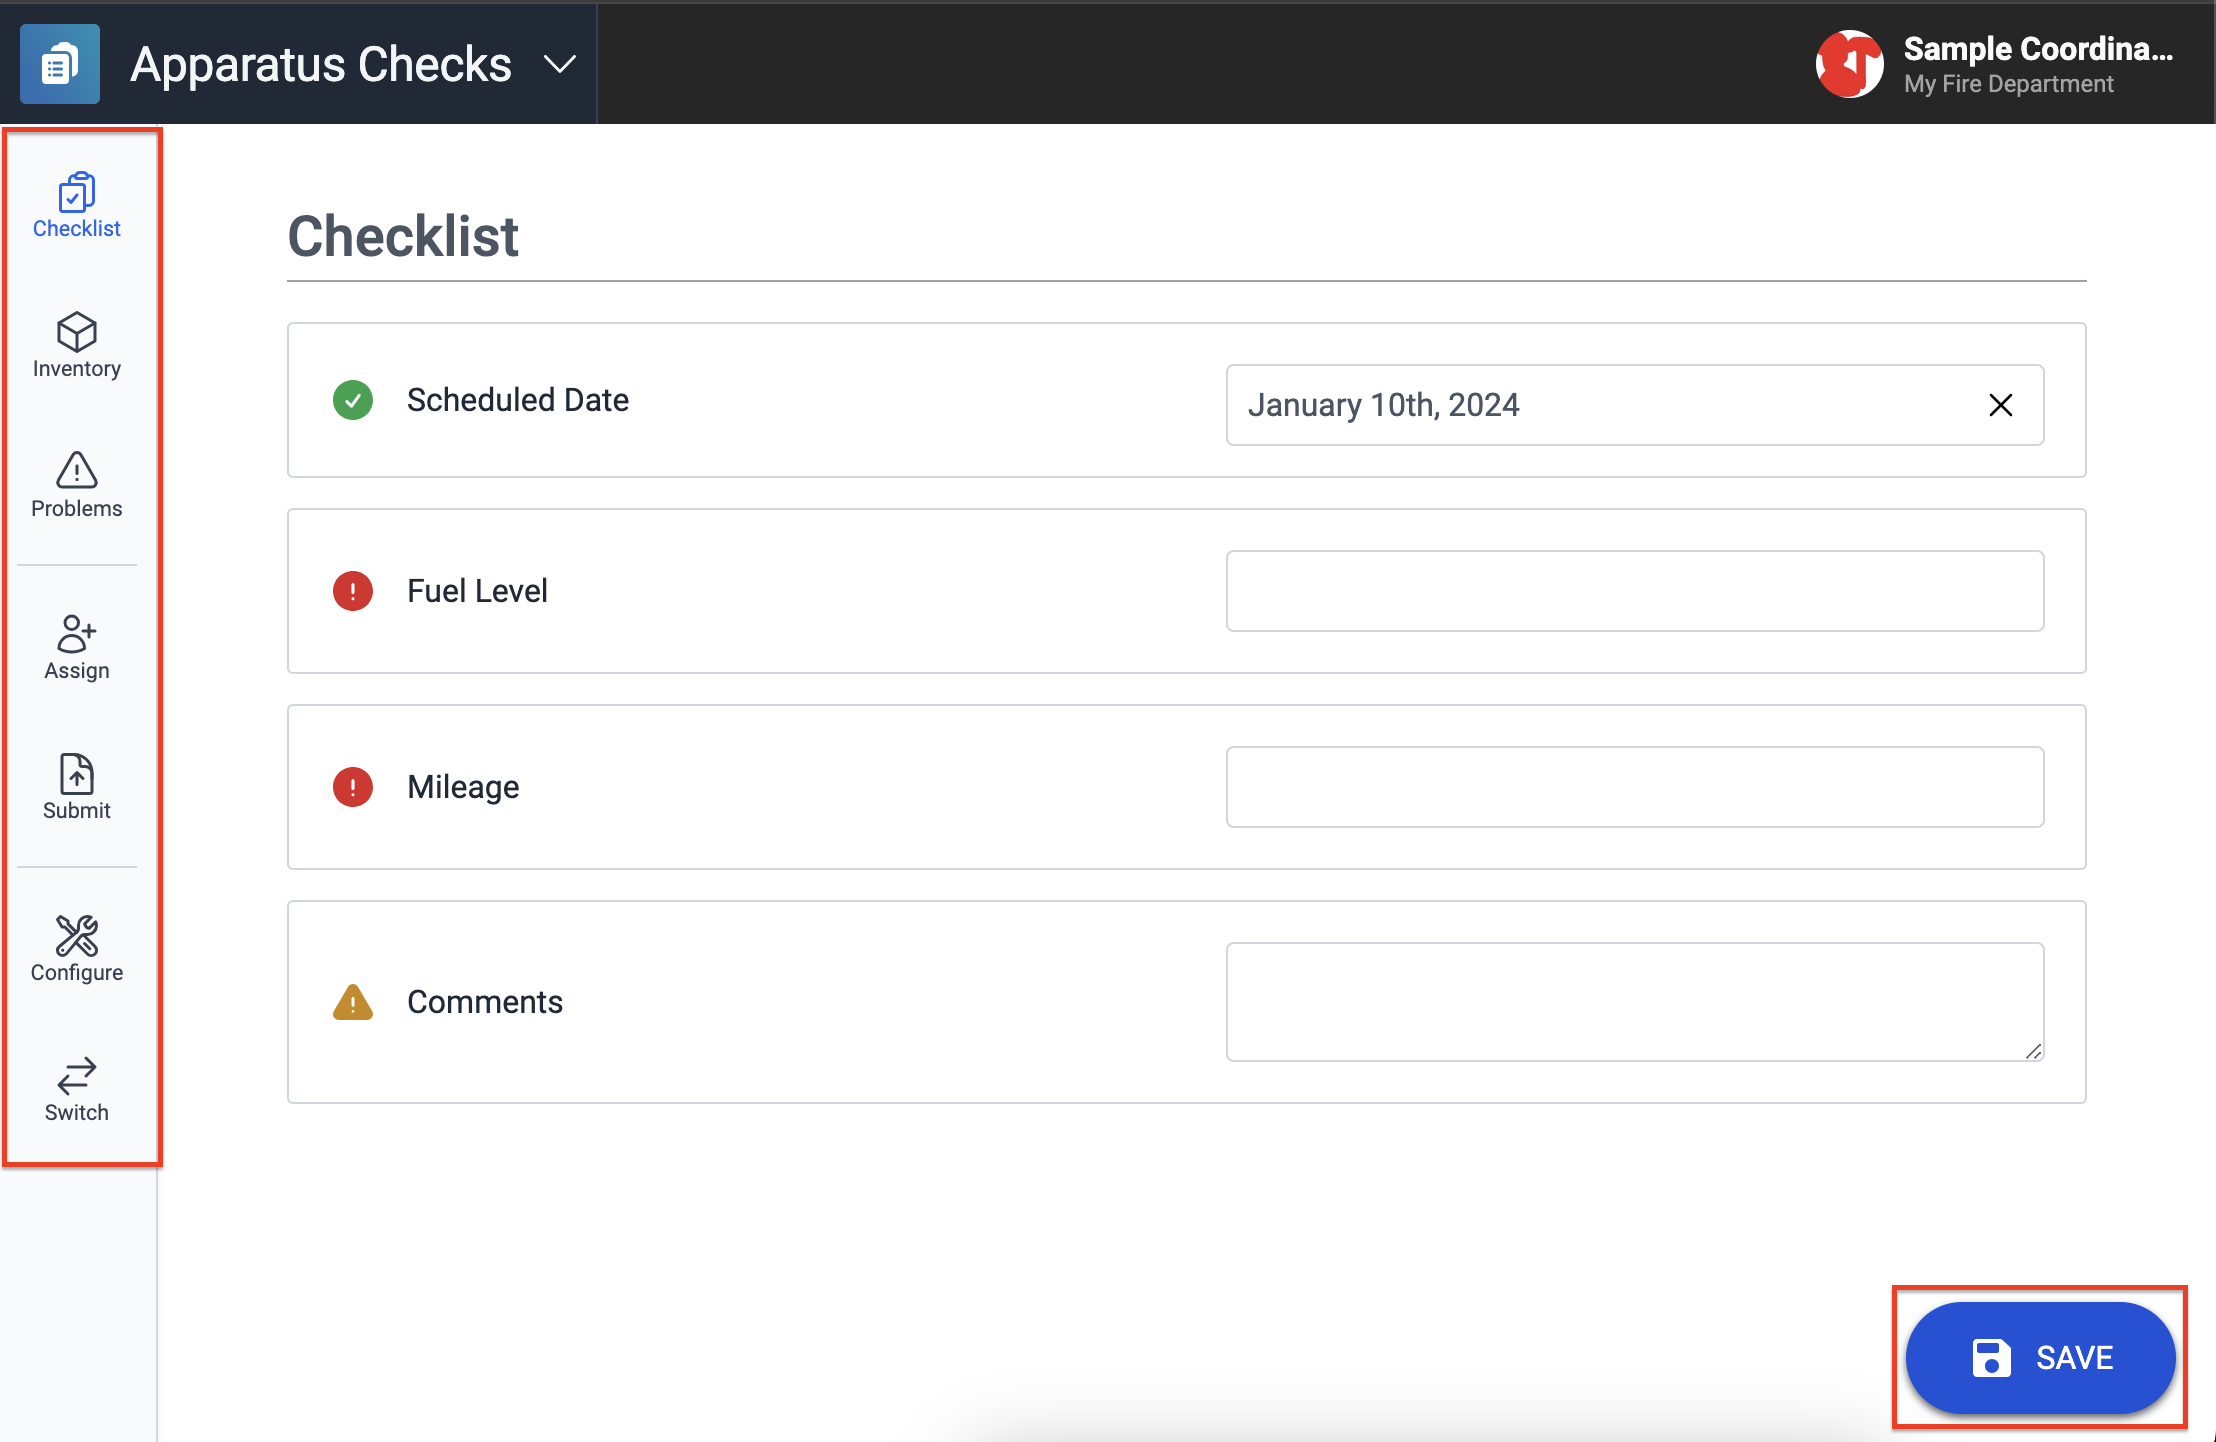Viewport: 2216px width, 1442px height.
Task: Open the Checklist sidebar icon
Action: [x=76, y=193]
